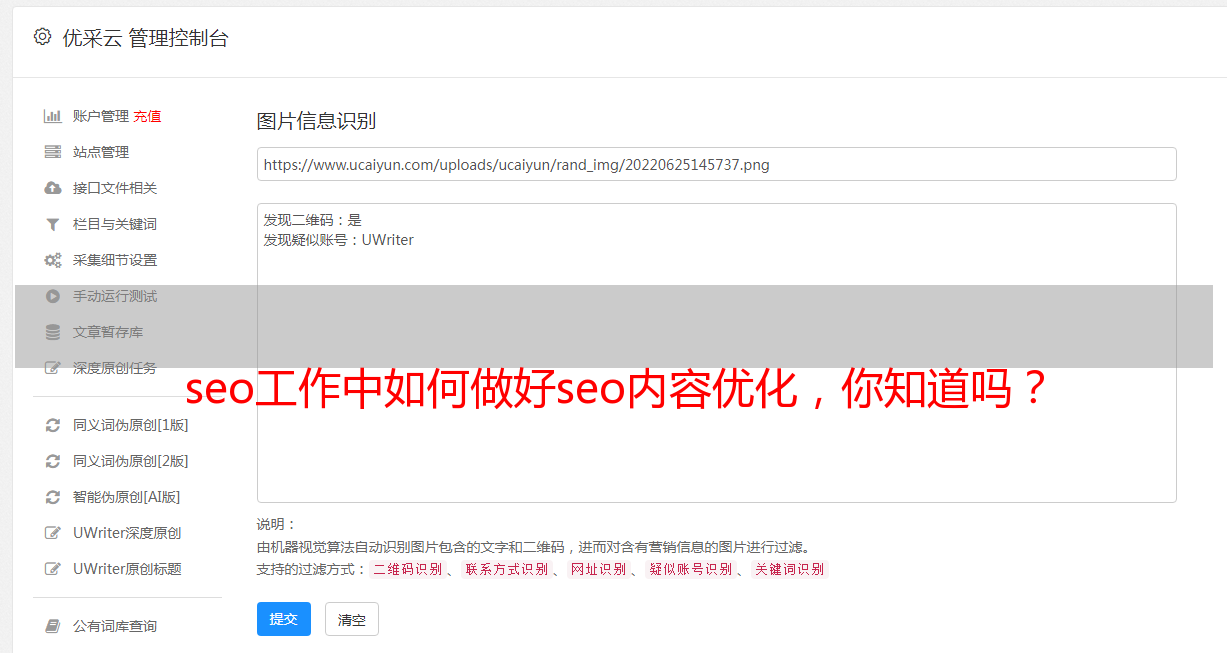This screenshot has width=1227, height=653.
Task: Open UWriter原创标题 tool
Action: 127,569
